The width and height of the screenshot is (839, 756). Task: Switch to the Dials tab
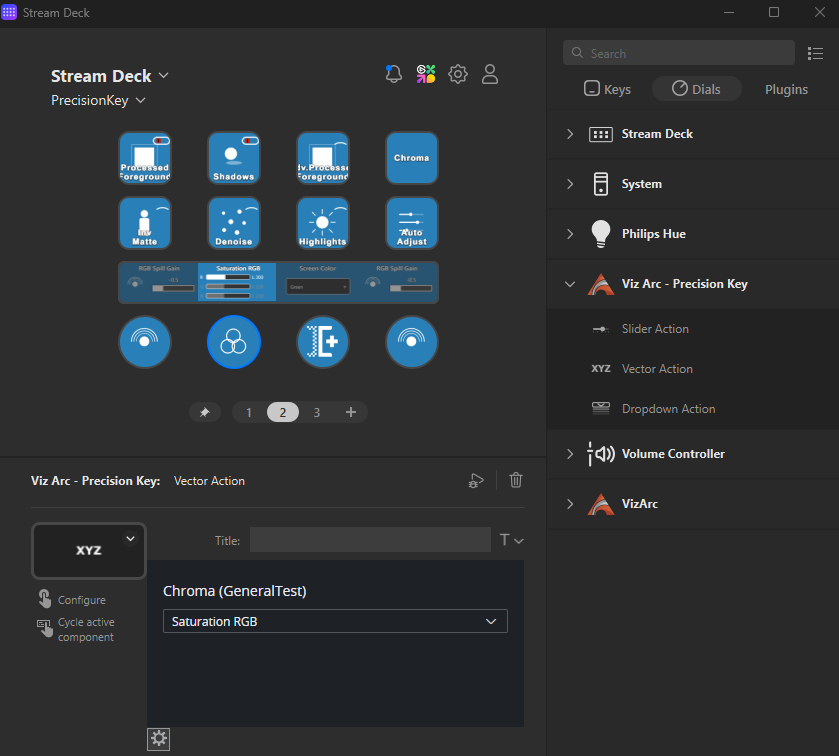[x=697, y=89]
